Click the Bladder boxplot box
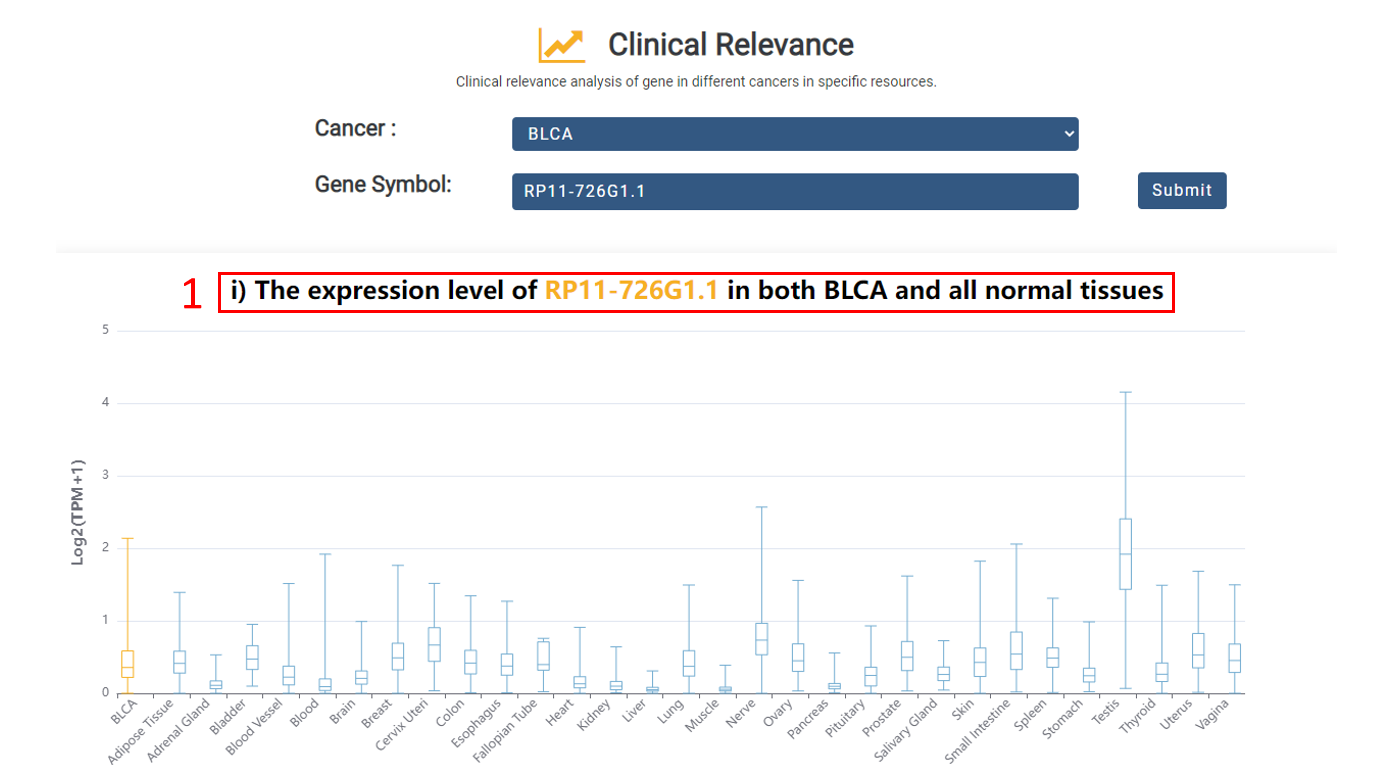This screenshot has width=1399, height=778. [252, 657]
